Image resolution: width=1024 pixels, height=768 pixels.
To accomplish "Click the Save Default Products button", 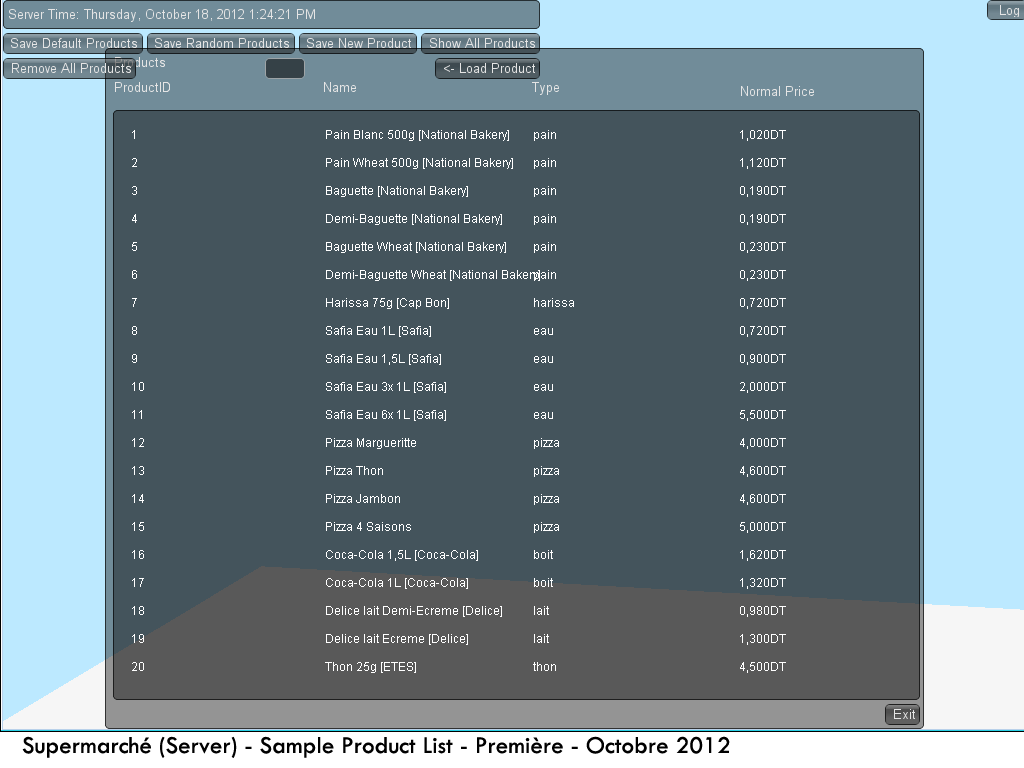I will point(73,44).
